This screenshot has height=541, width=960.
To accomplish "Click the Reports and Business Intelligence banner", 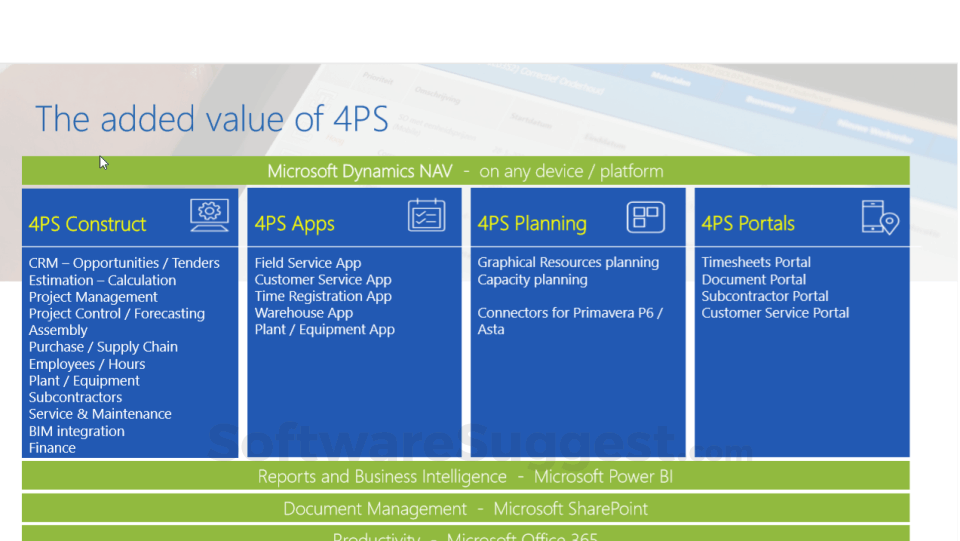I will click(466, 476).
